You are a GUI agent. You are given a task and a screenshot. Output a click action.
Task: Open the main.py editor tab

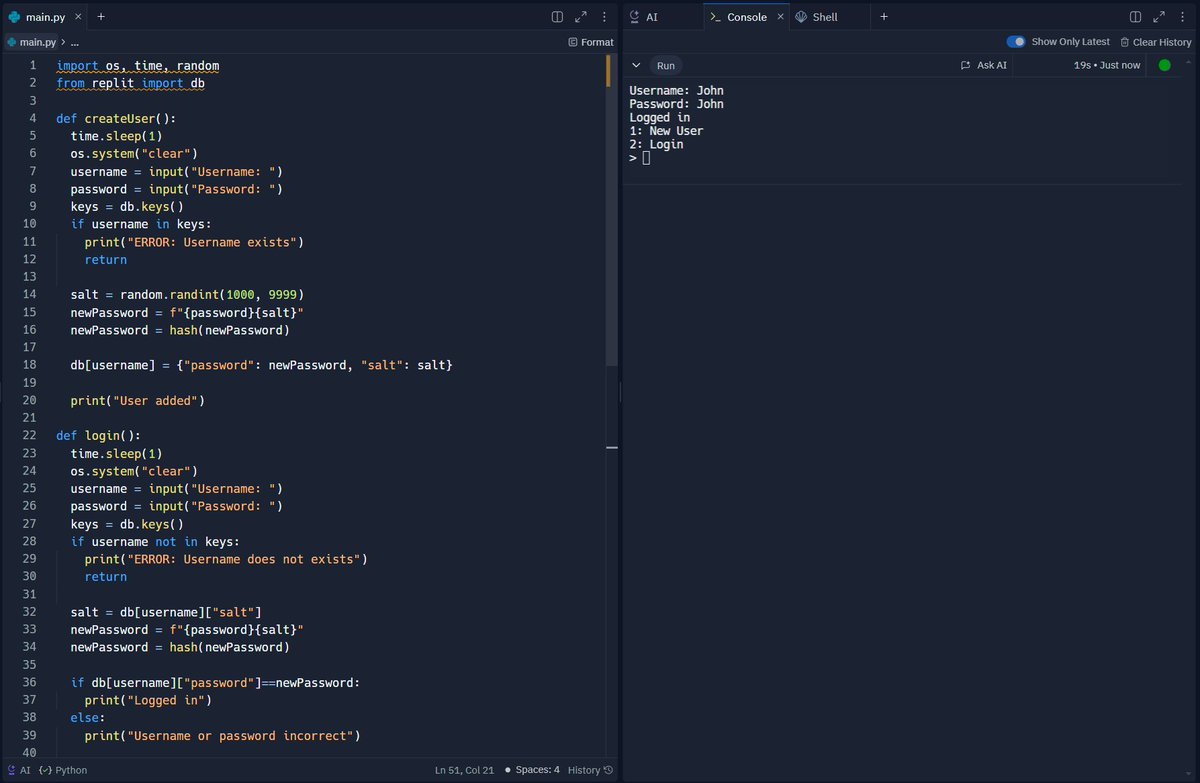pyautogui.click(x=45, y=17)
